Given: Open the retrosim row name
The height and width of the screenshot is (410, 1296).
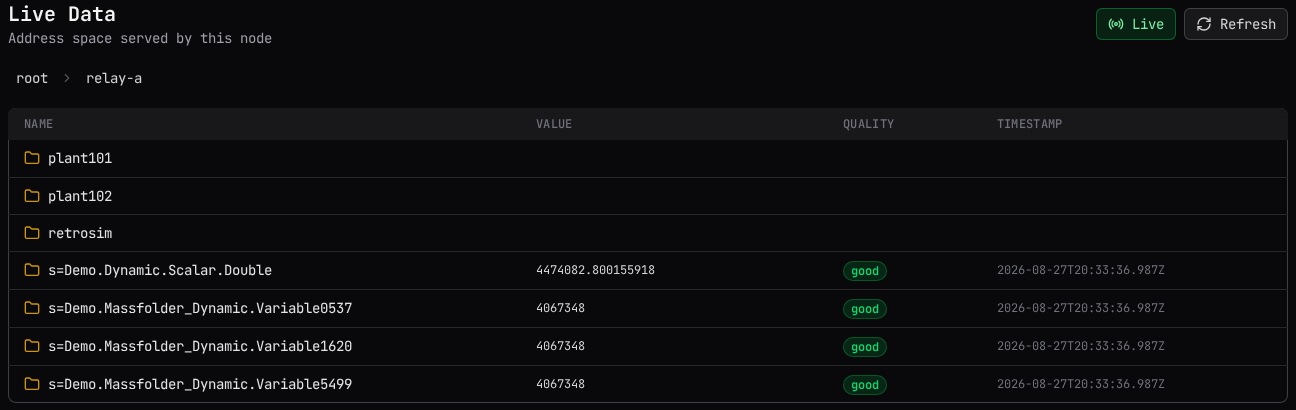Looking at the screenshot, I should point(80,233).
